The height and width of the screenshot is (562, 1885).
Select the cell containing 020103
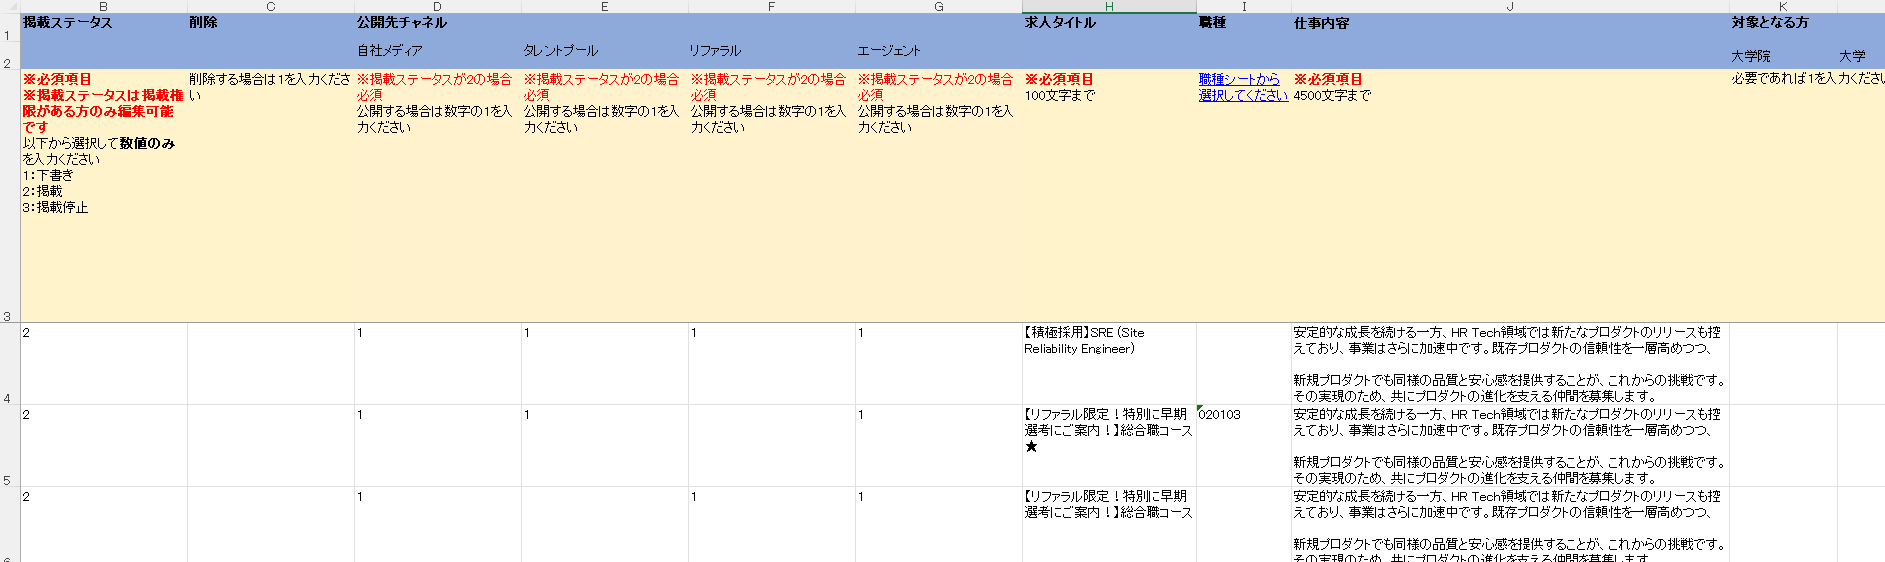click(x=1242, y=445)
